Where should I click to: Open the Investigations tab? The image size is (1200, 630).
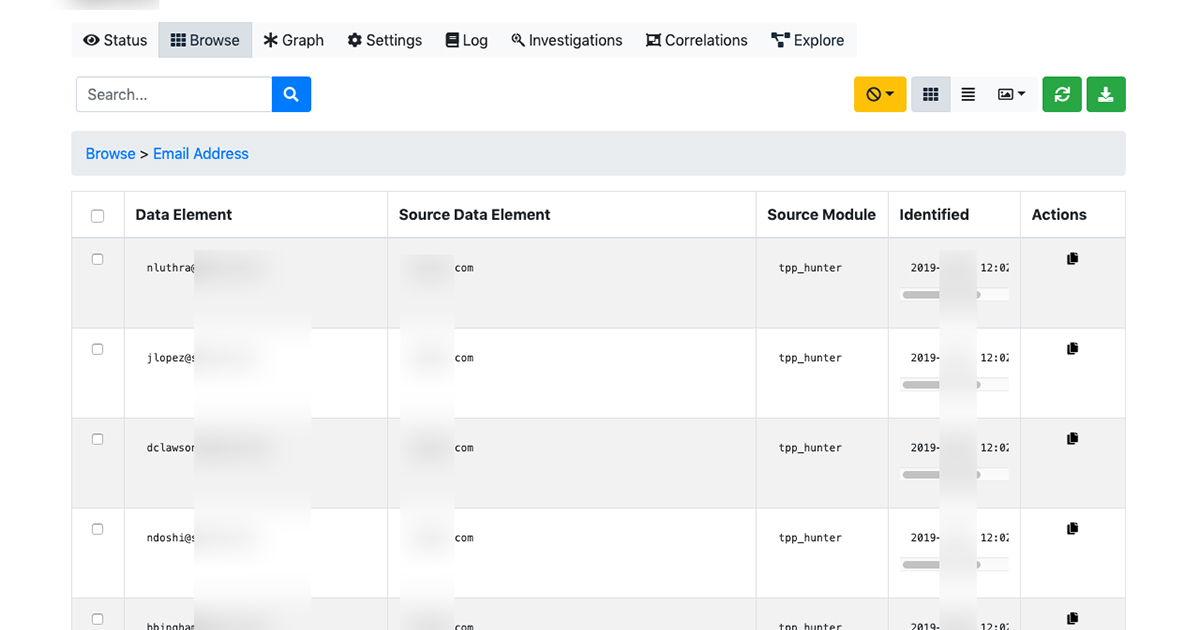coord(566,40)
